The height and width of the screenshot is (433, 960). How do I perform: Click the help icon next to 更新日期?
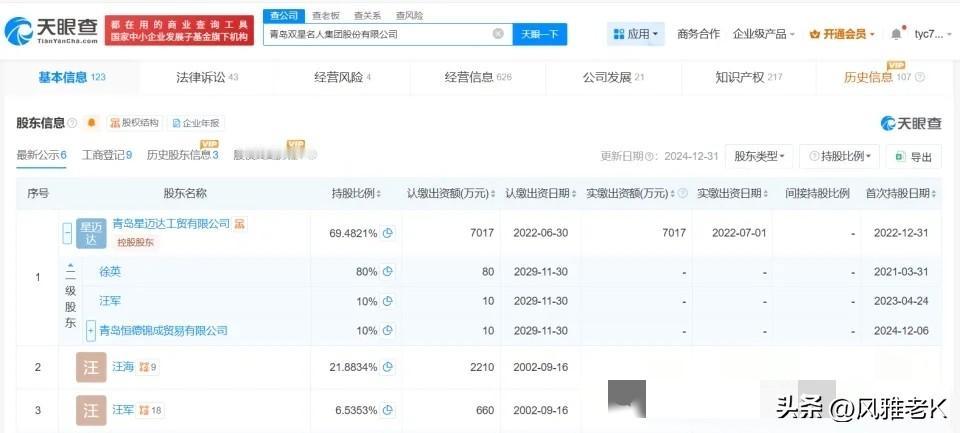[648, 156]
